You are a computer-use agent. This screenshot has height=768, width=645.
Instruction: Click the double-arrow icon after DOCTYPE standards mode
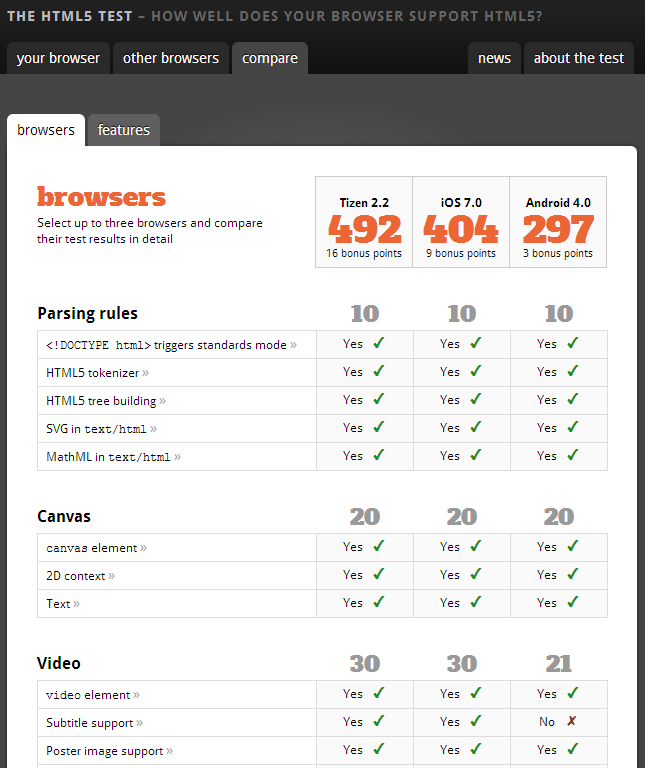tap(293, 345)
